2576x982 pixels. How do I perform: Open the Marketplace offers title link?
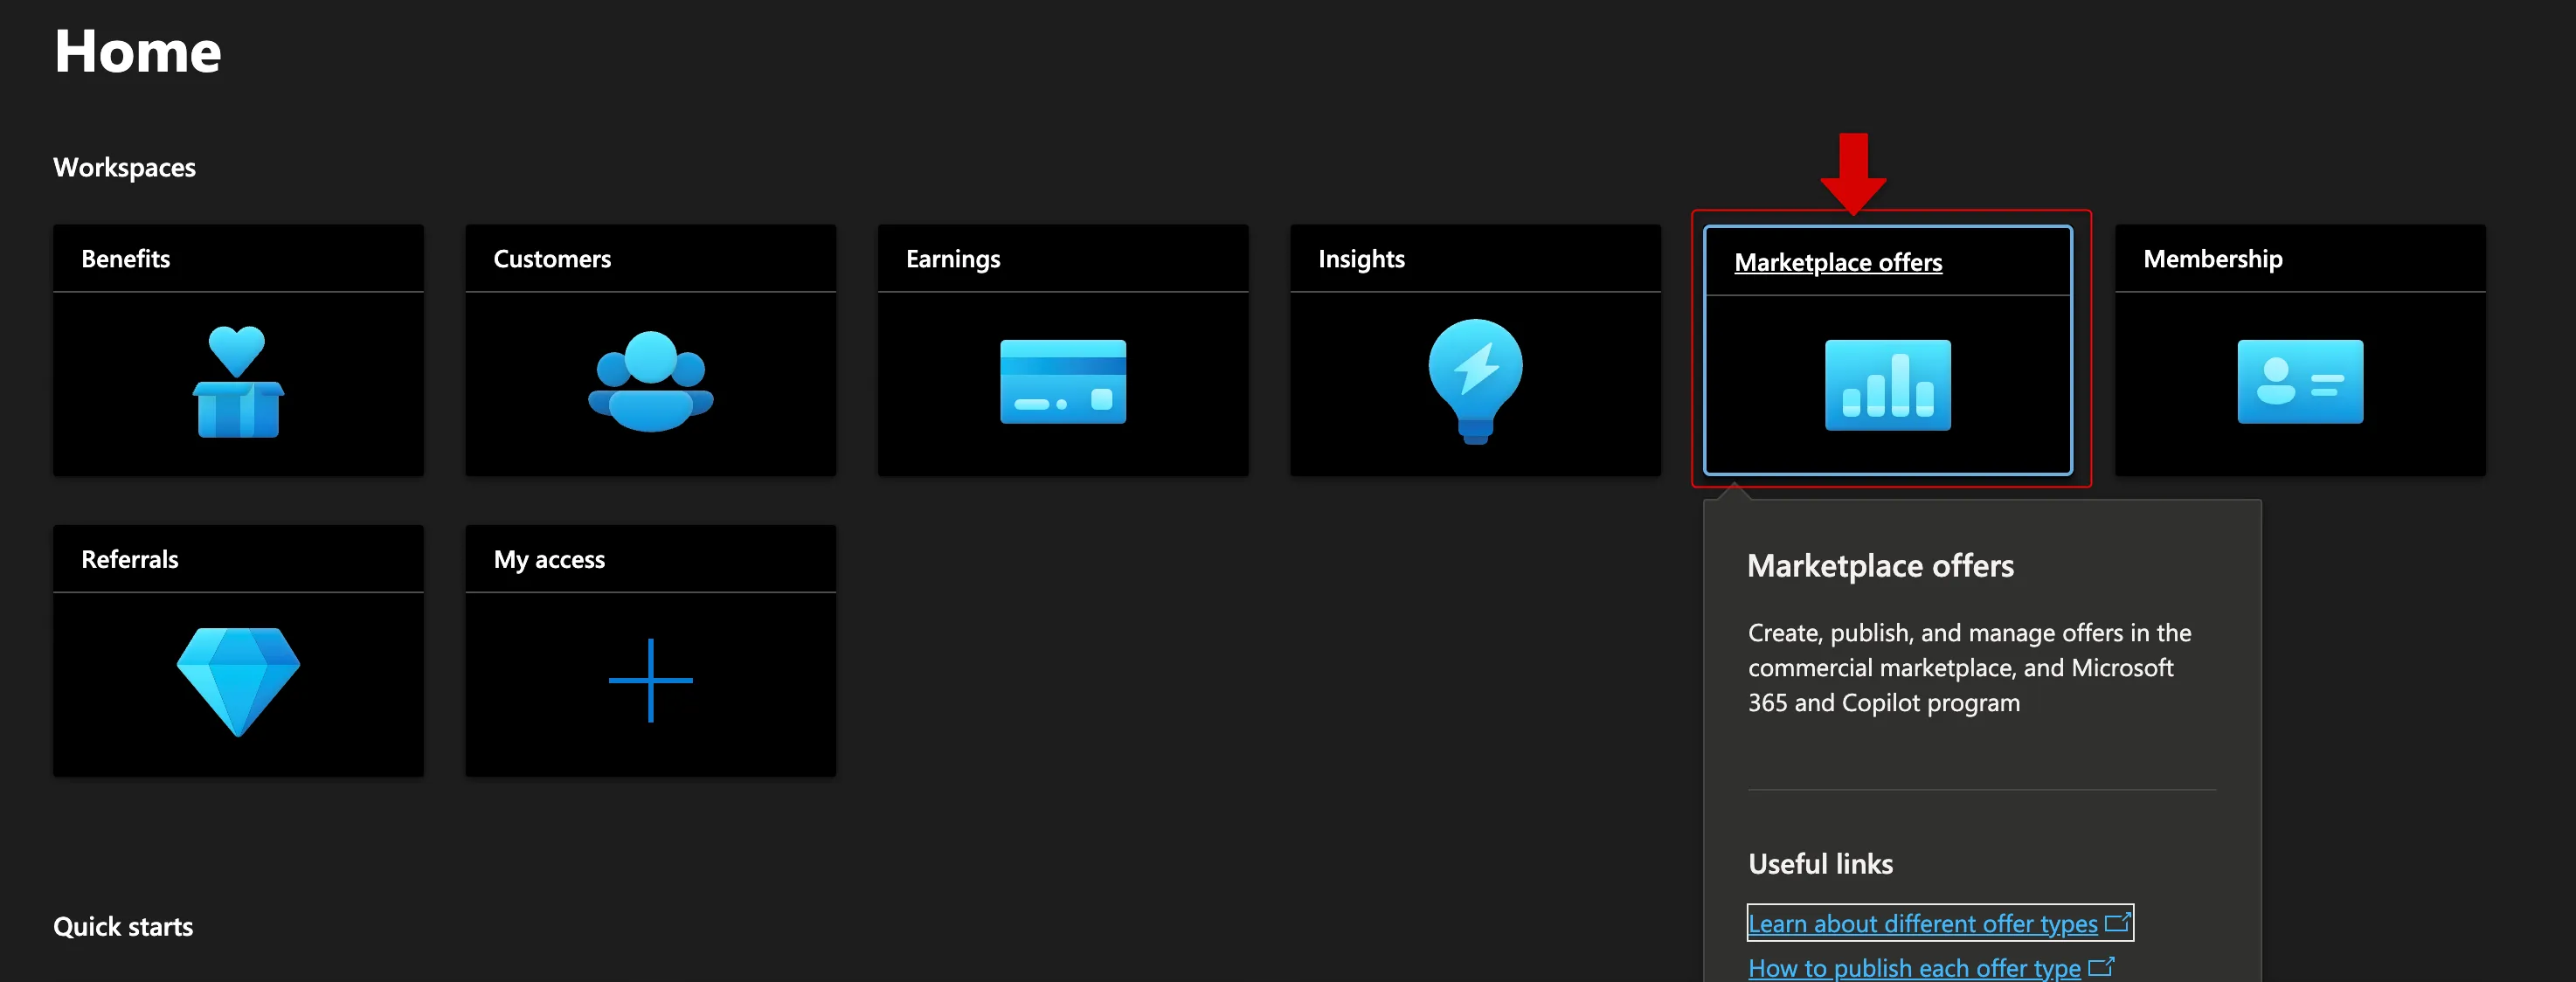tap(1838, 262)
